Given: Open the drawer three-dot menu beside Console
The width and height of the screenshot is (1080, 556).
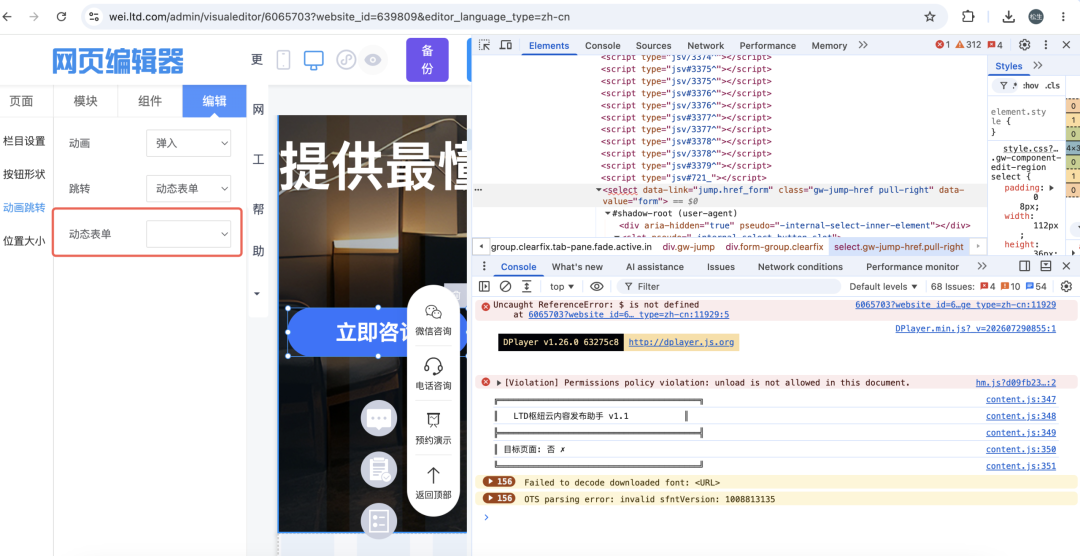Looking at the screenshot, I should coord(484,267).
